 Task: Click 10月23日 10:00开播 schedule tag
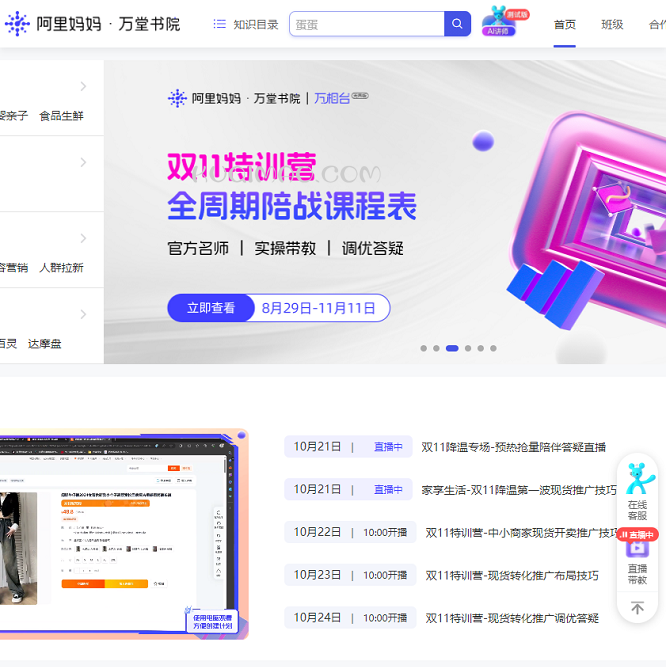tap(350, 575)
